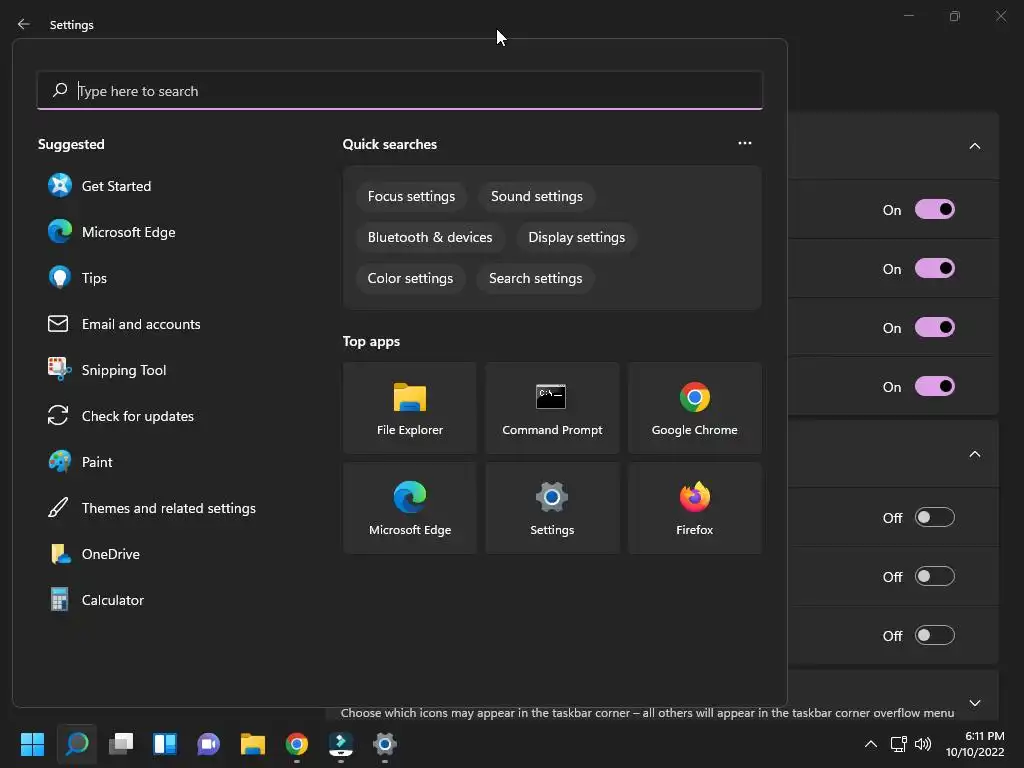
Task: Turn on the second Off toggle
Action: (x=935, y=577)
